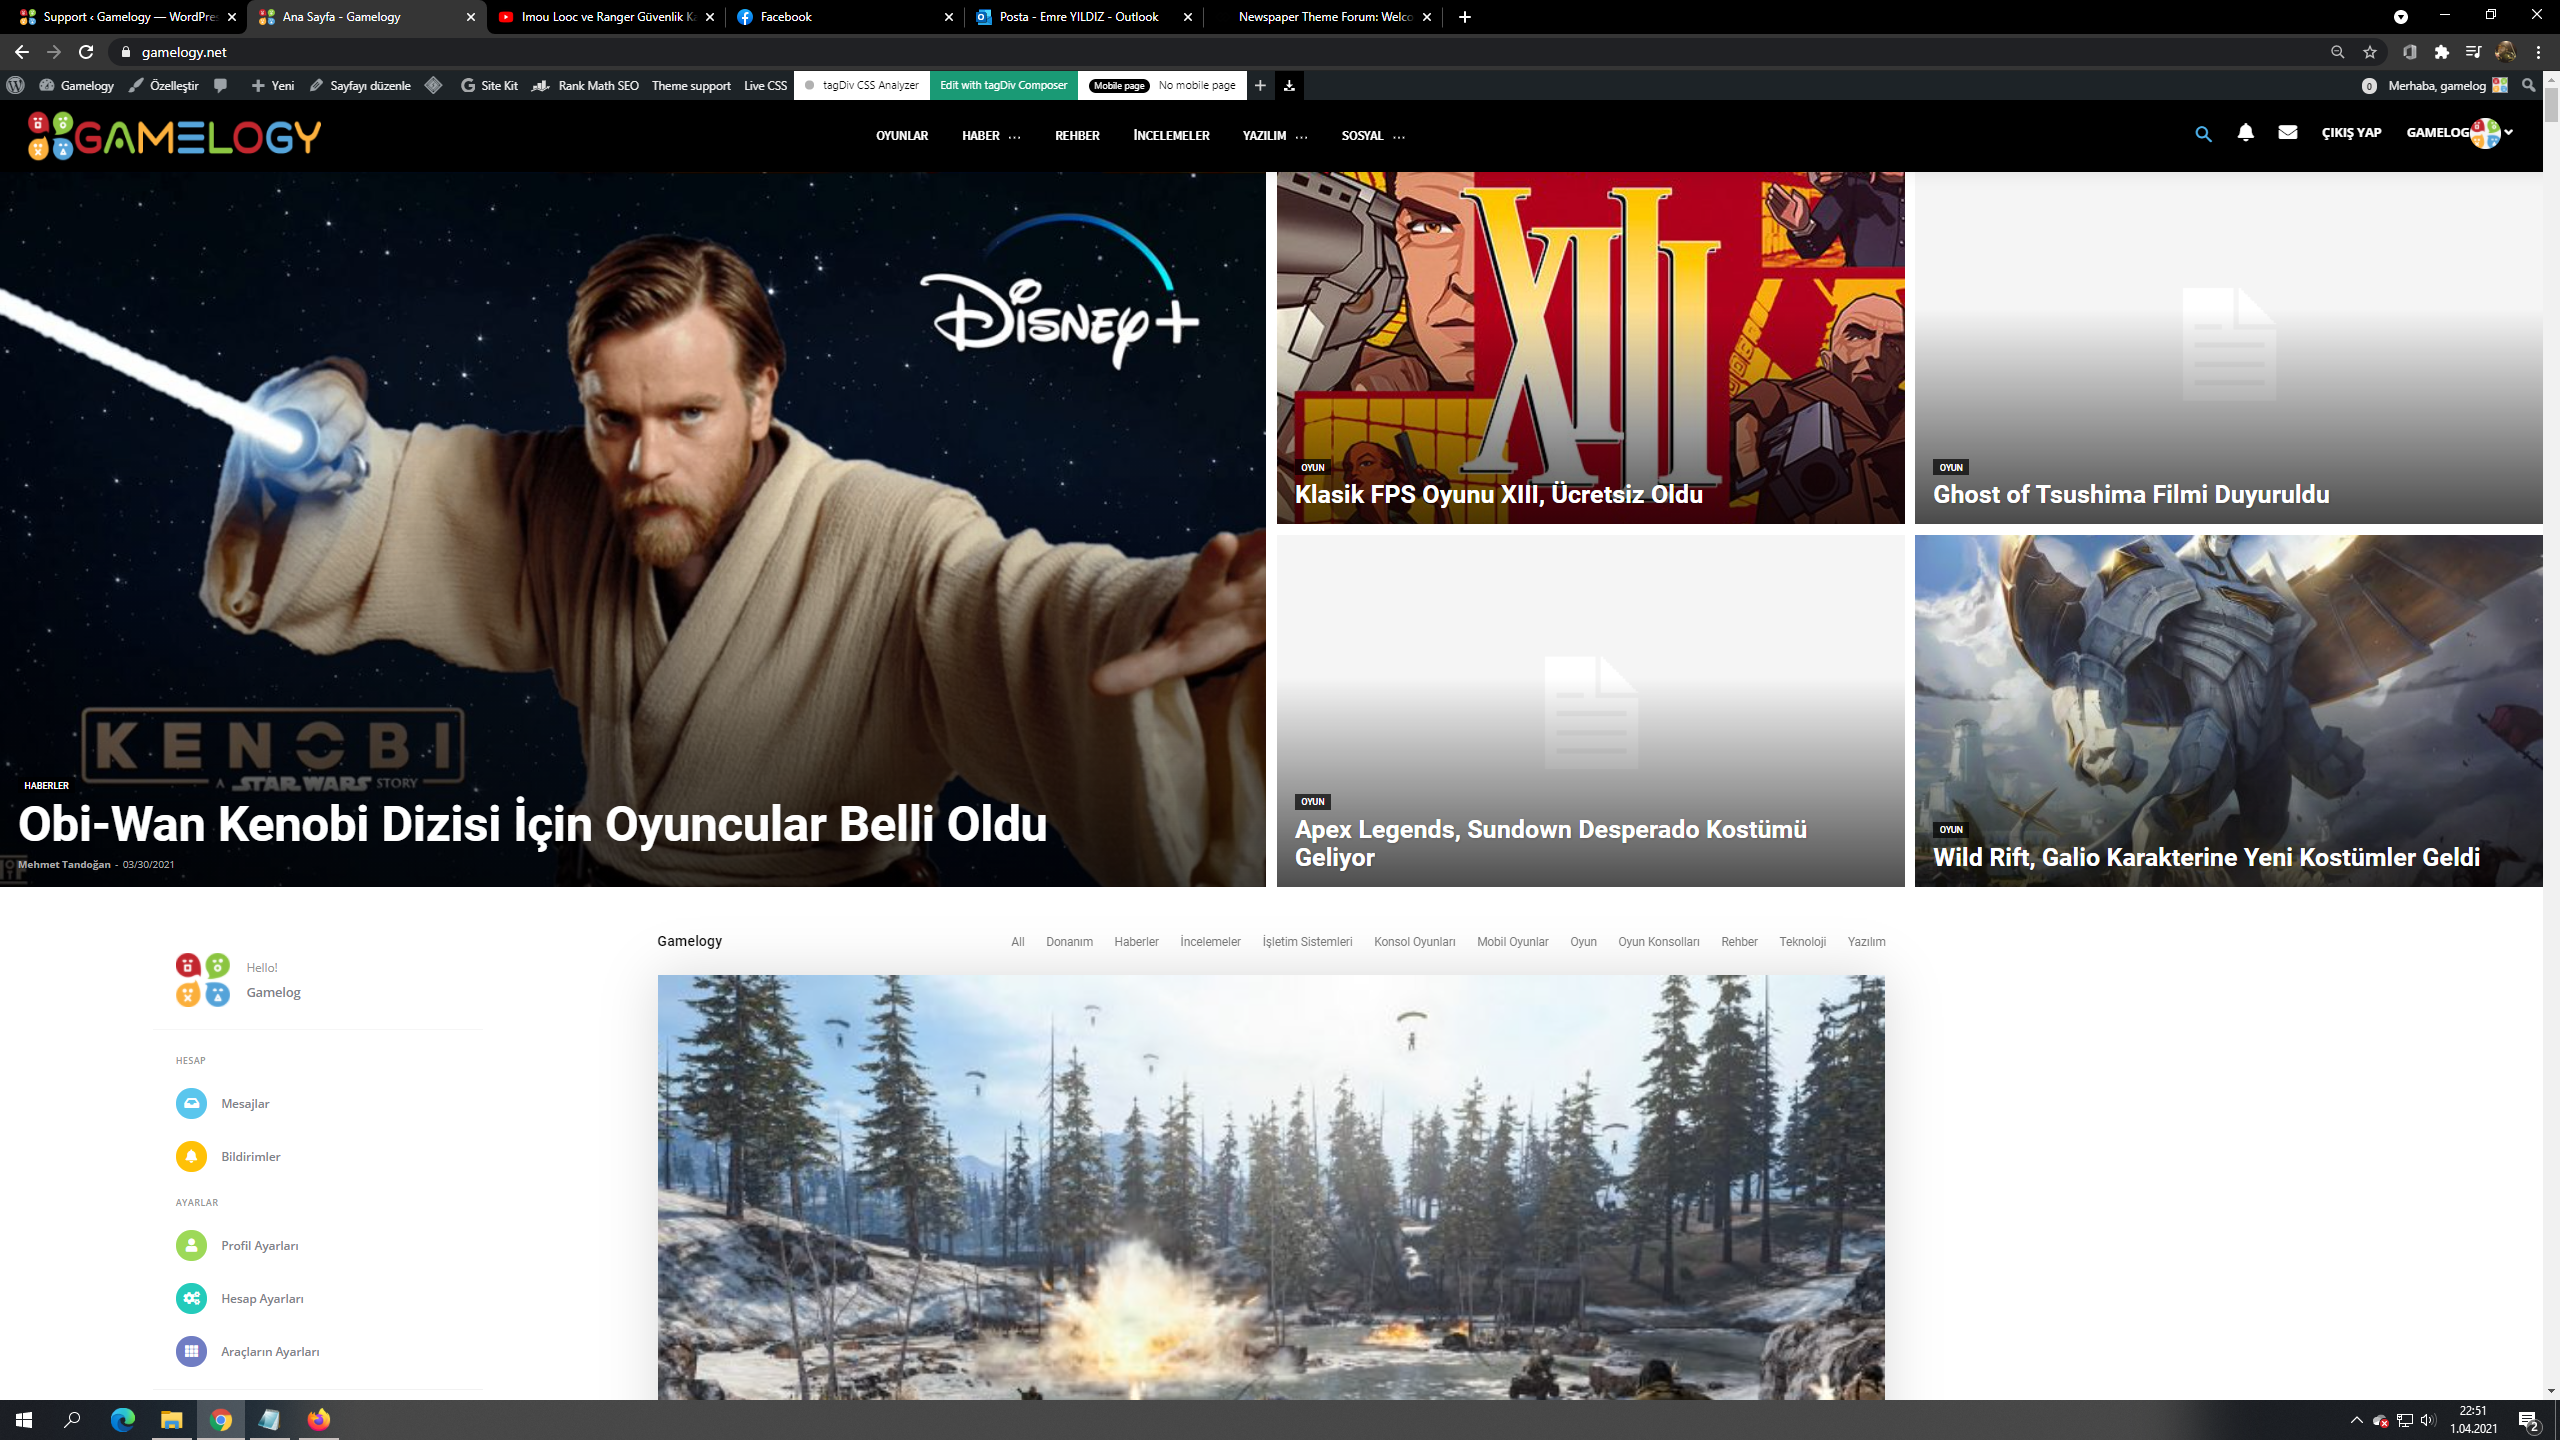Open File Explorer from the taskbar
The height and width of the screenshot is (1440, 2560).
(x=171, y=1420)
